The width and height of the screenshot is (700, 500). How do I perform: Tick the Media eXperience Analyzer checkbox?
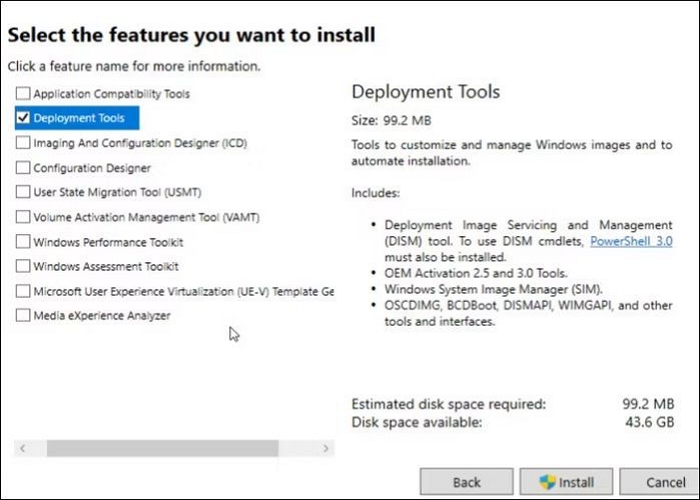pos(23,316)
